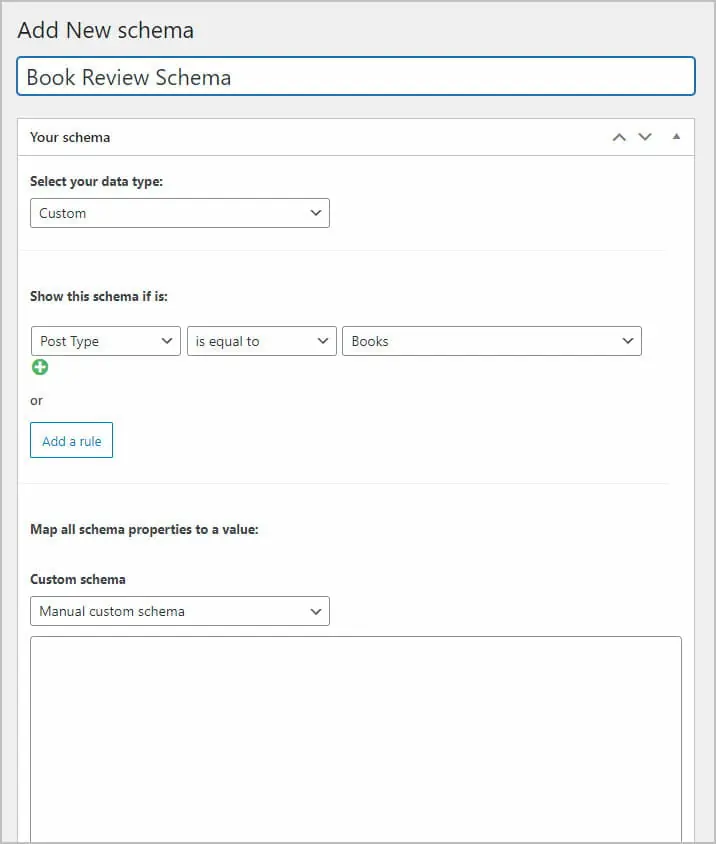Open the 'is equal to' comparison dropdown

[x=261, y=340]
